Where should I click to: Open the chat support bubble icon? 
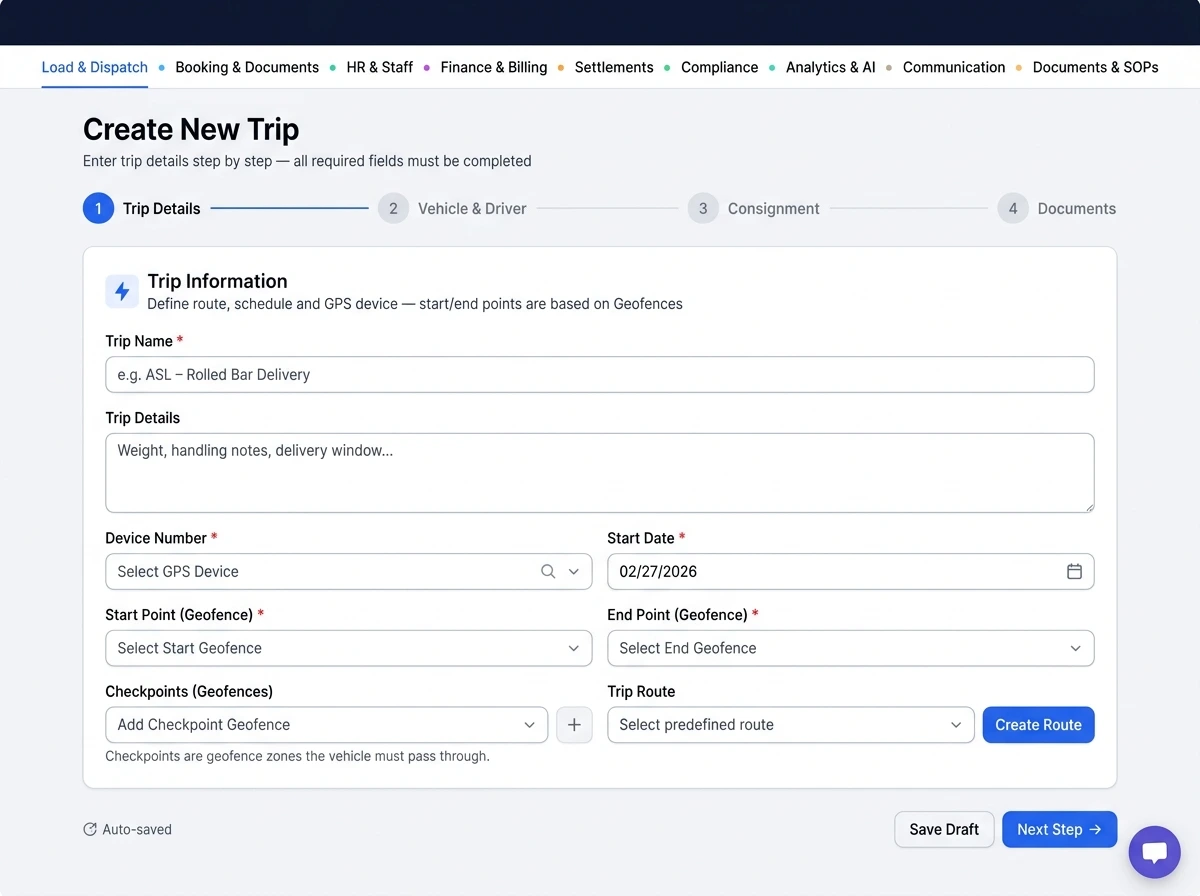tap(1155, 852)
